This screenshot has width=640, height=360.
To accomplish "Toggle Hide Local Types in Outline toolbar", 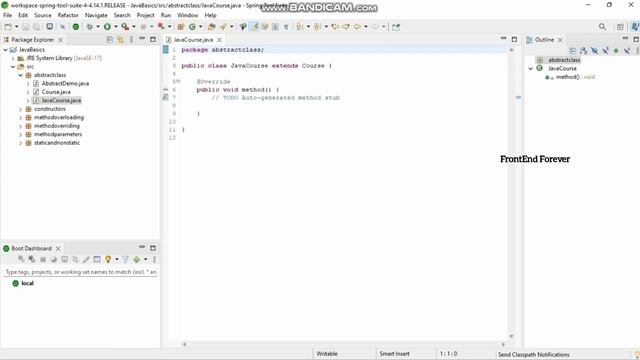I will click(x=627, y=51).
